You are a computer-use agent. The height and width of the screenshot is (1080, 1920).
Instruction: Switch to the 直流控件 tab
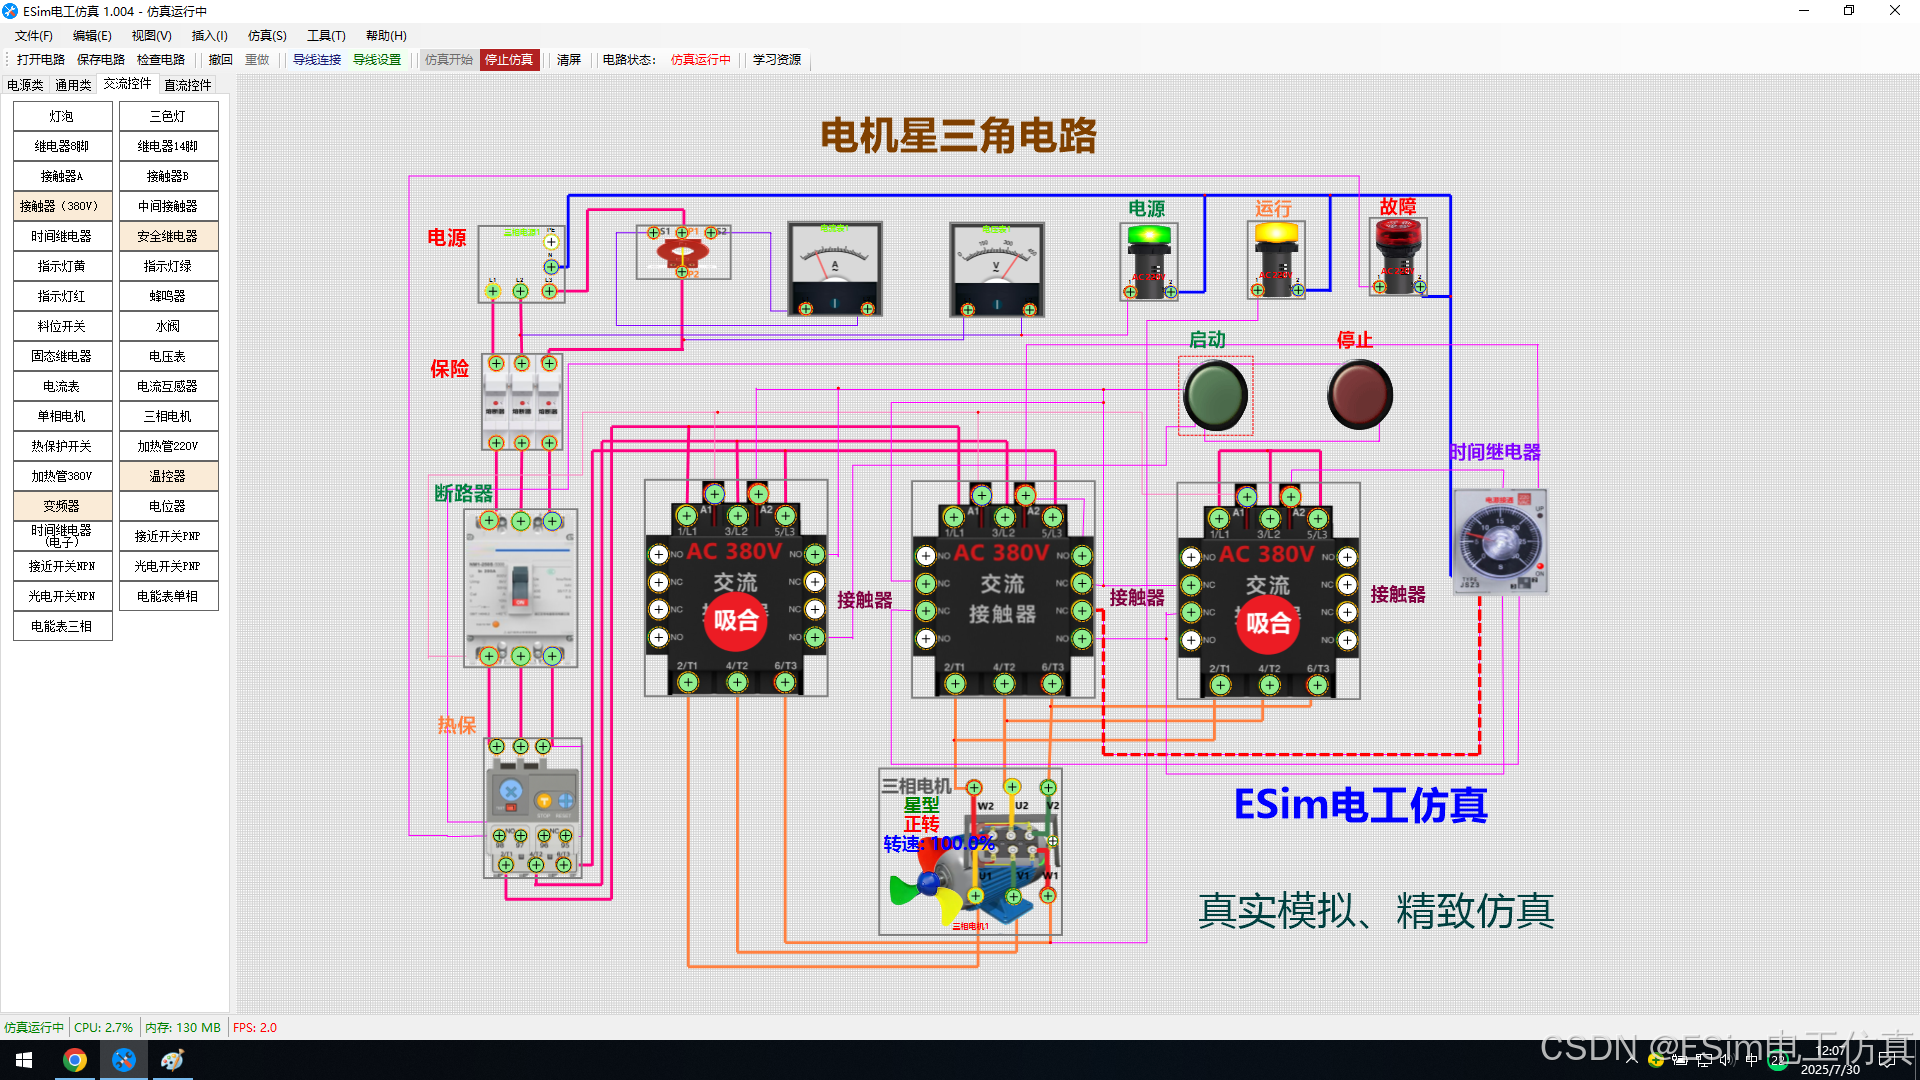[187, 85]
